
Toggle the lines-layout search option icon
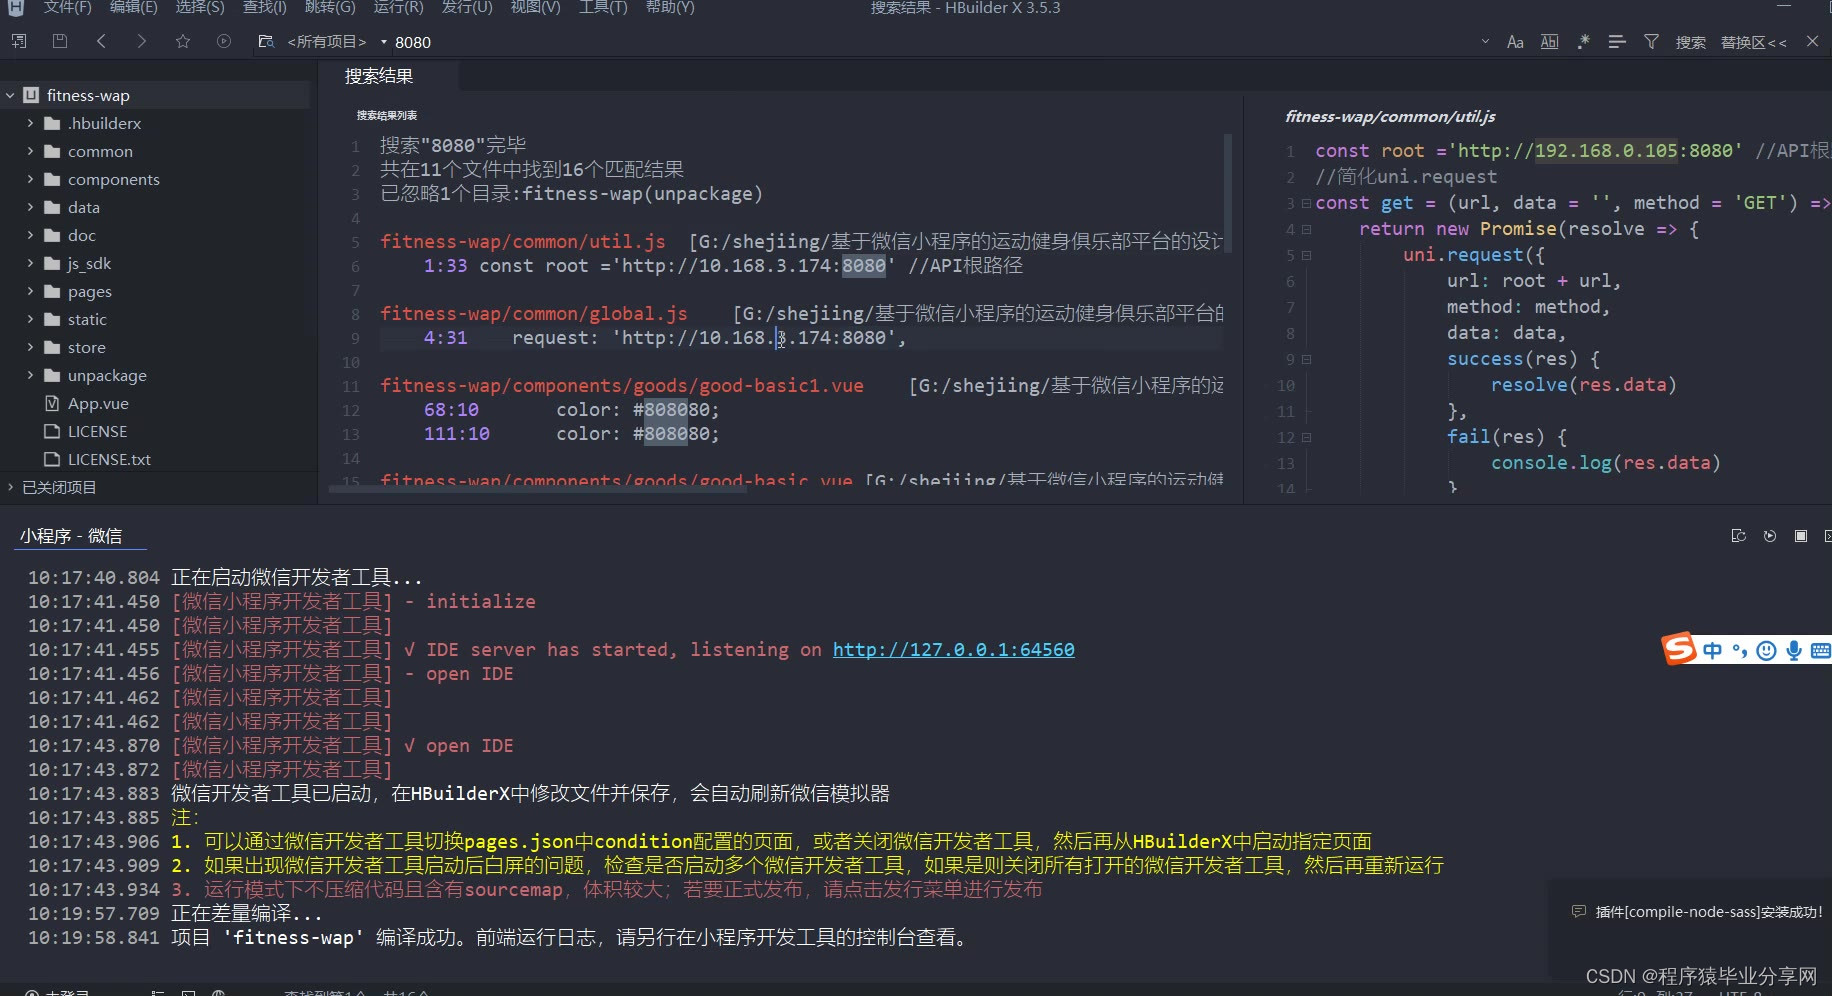coord(1616,42)
